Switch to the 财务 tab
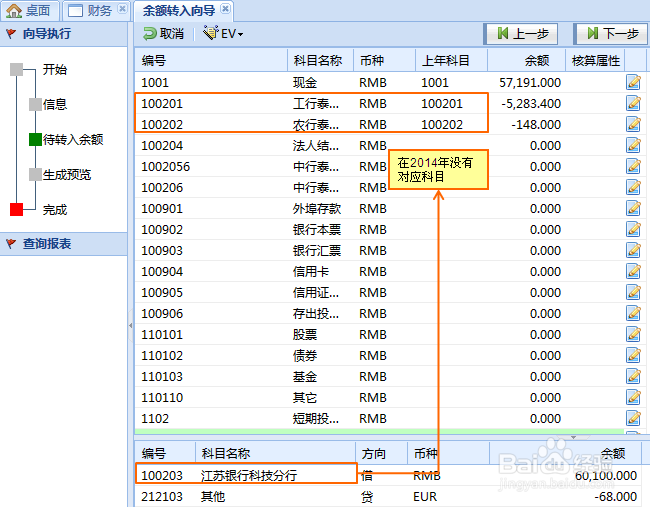The height and width of the screenshot is (507, 650). (97, 11)
